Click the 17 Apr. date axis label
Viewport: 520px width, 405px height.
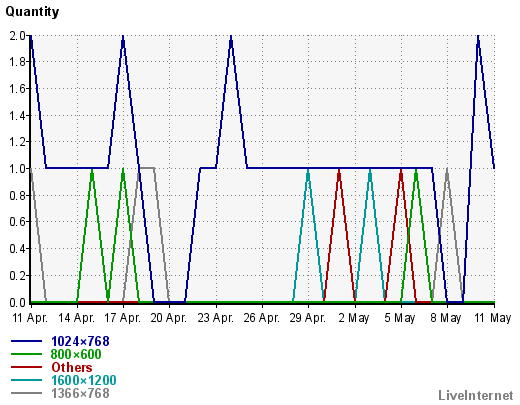pyautogui.click(x=123, y=318)
